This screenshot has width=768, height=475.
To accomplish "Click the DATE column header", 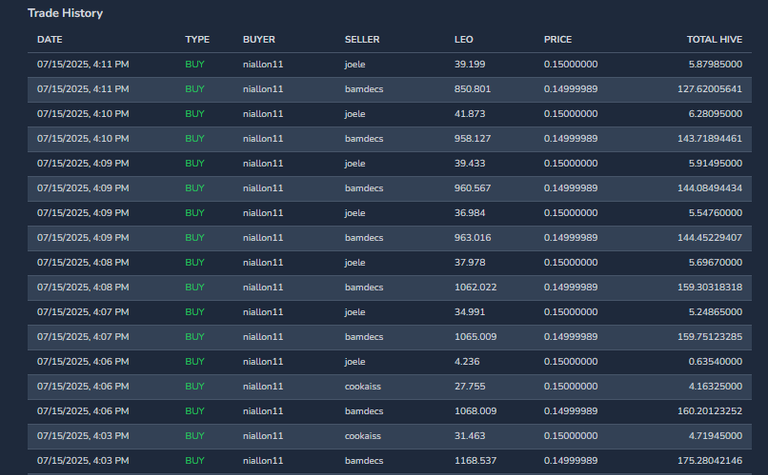I will (49, 40).
